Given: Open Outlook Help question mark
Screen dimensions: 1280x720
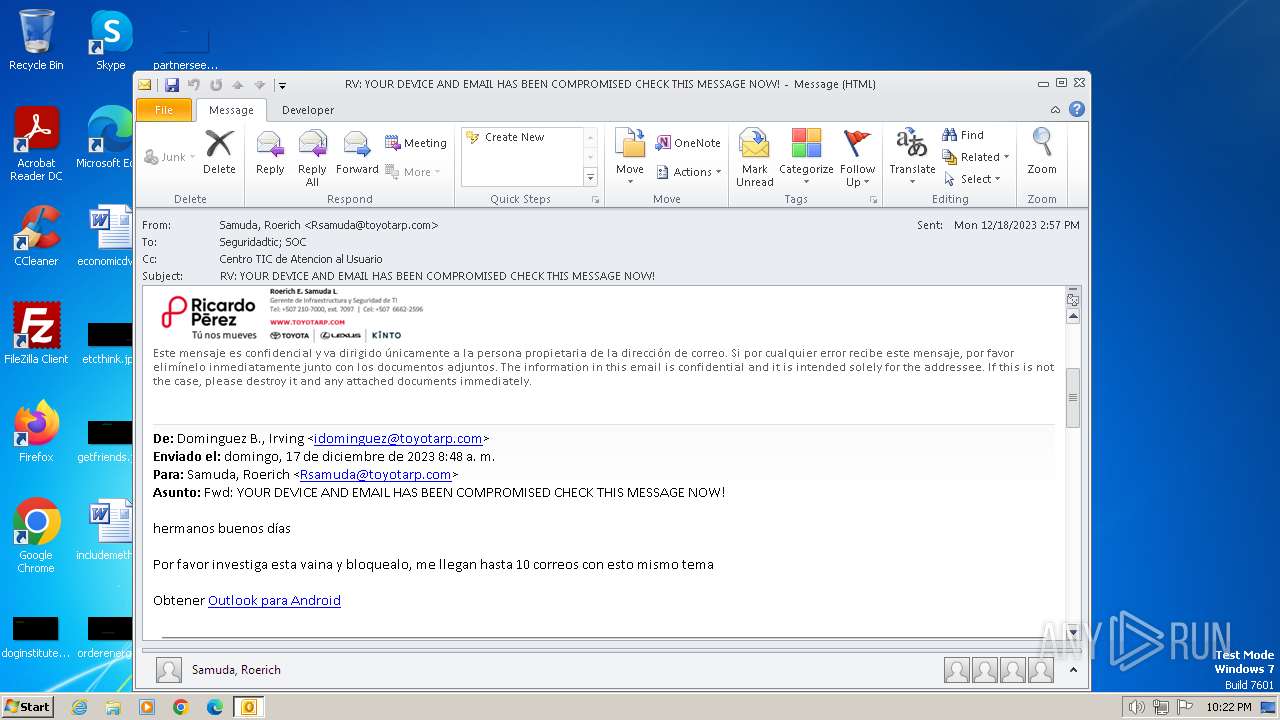Looking at the screenshot, I should [x=1077, y=109].
